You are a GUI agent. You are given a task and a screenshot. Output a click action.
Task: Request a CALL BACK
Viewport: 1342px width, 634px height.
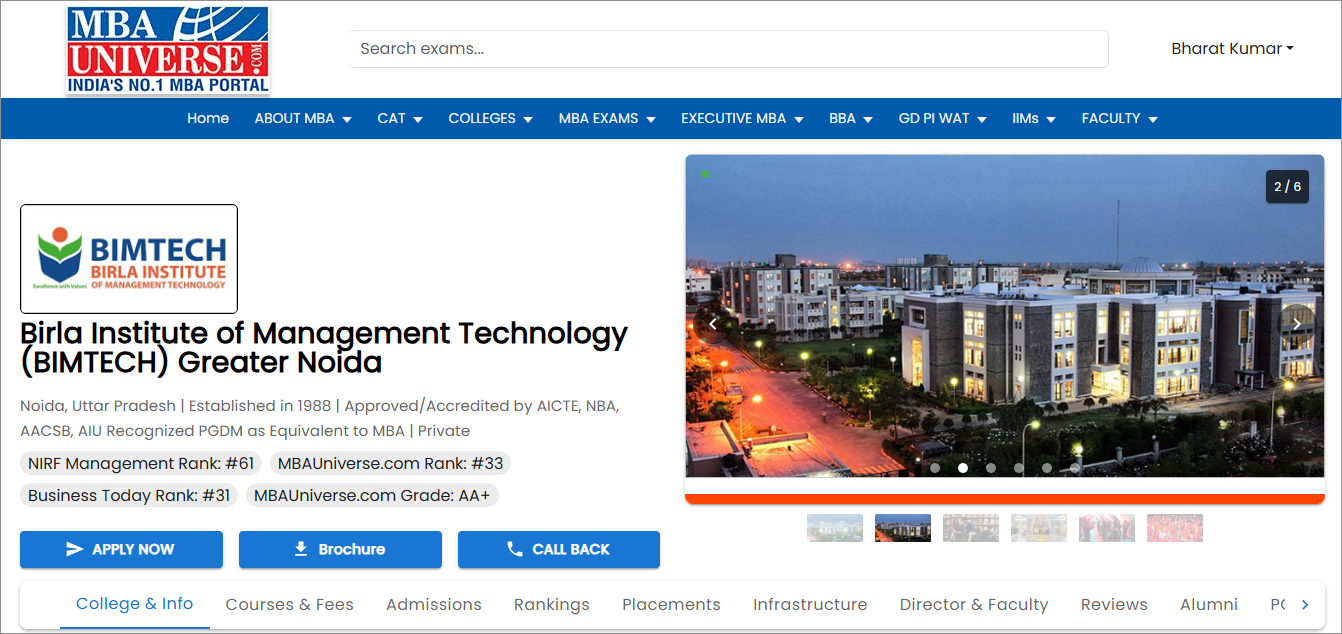click(x=559, y=549)
